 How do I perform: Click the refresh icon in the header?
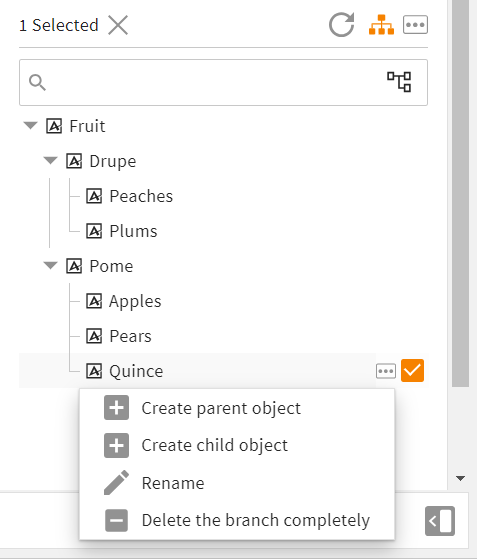pyautogui.click(x=342, y=25)
